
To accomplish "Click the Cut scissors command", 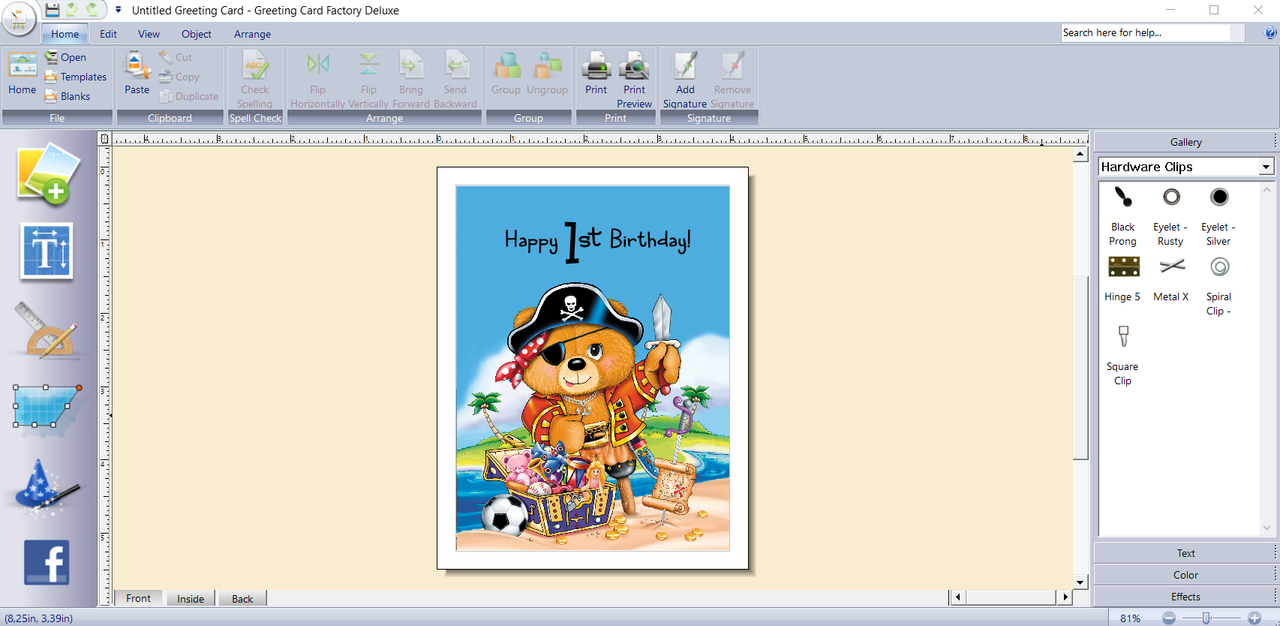I will [x=175, y=58].
